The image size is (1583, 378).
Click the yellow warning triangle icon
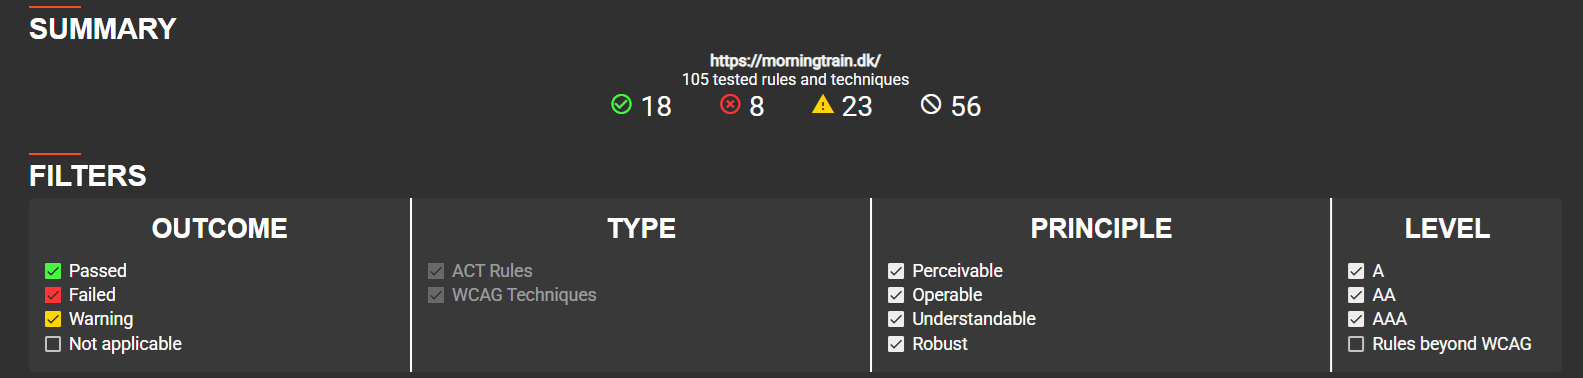822,104
